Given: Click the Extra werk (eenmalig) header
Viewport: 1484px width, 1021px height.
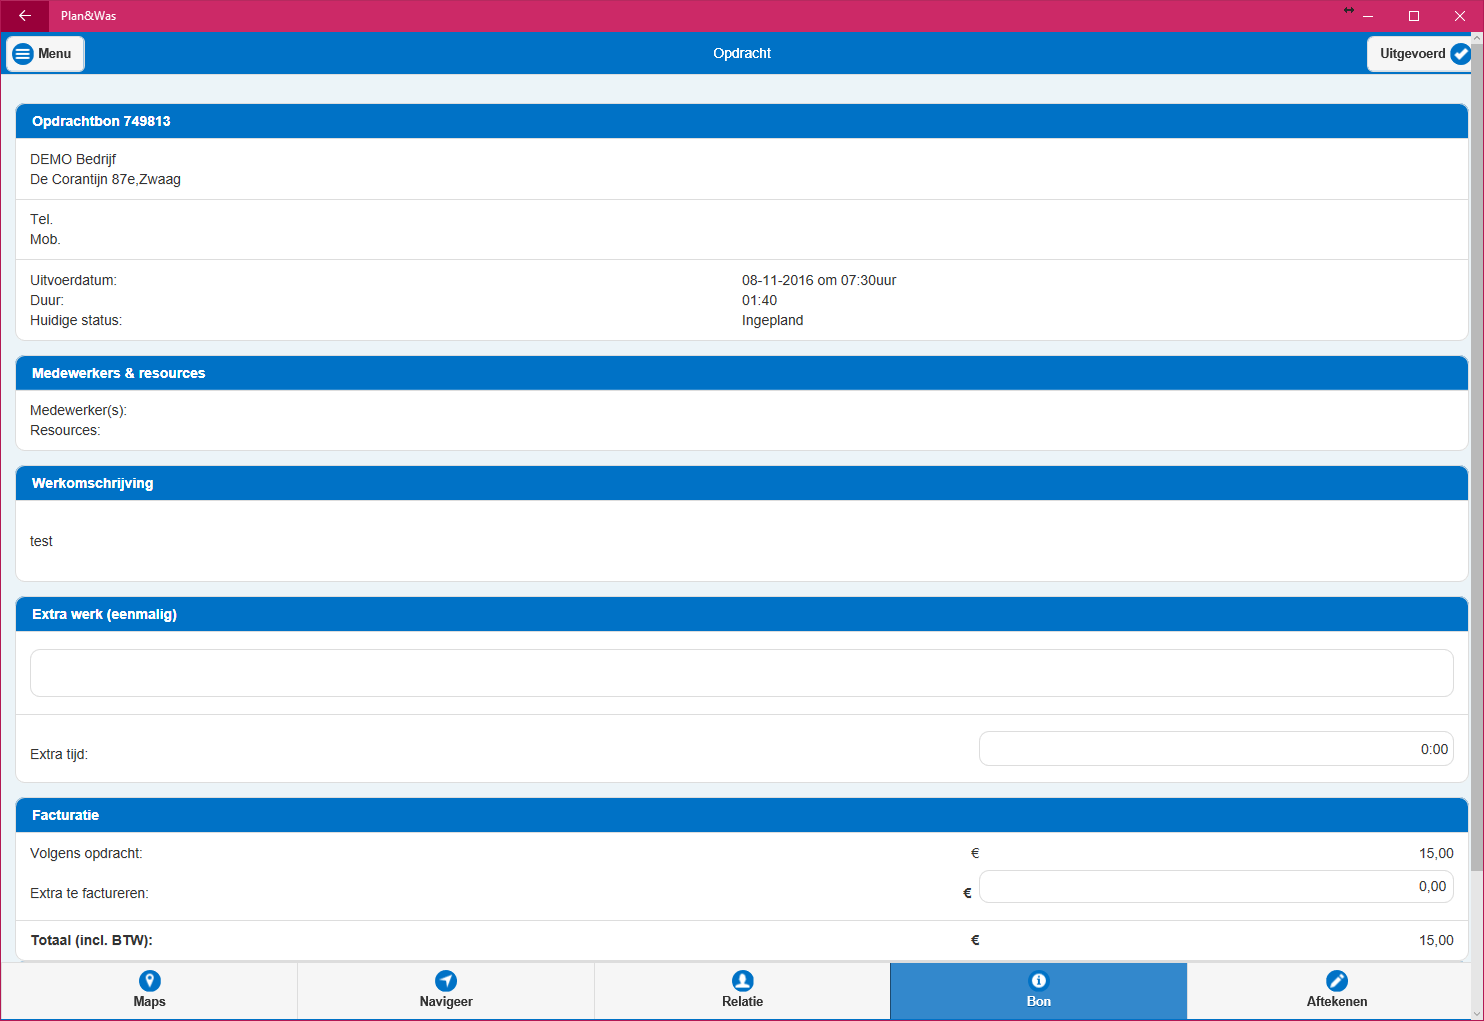Looking at the screenshot, I should (x=742, y=614).
